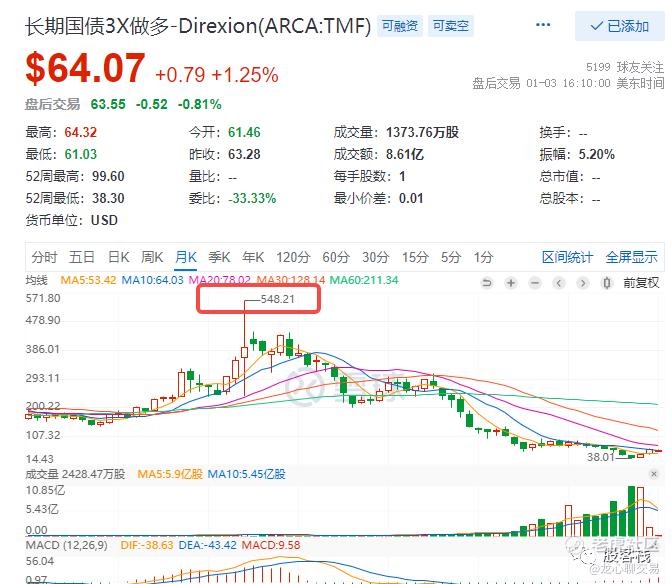Click the 5199 球友关注 follower count
This screenshot has width=672, height=584.
tap(625, 67)
